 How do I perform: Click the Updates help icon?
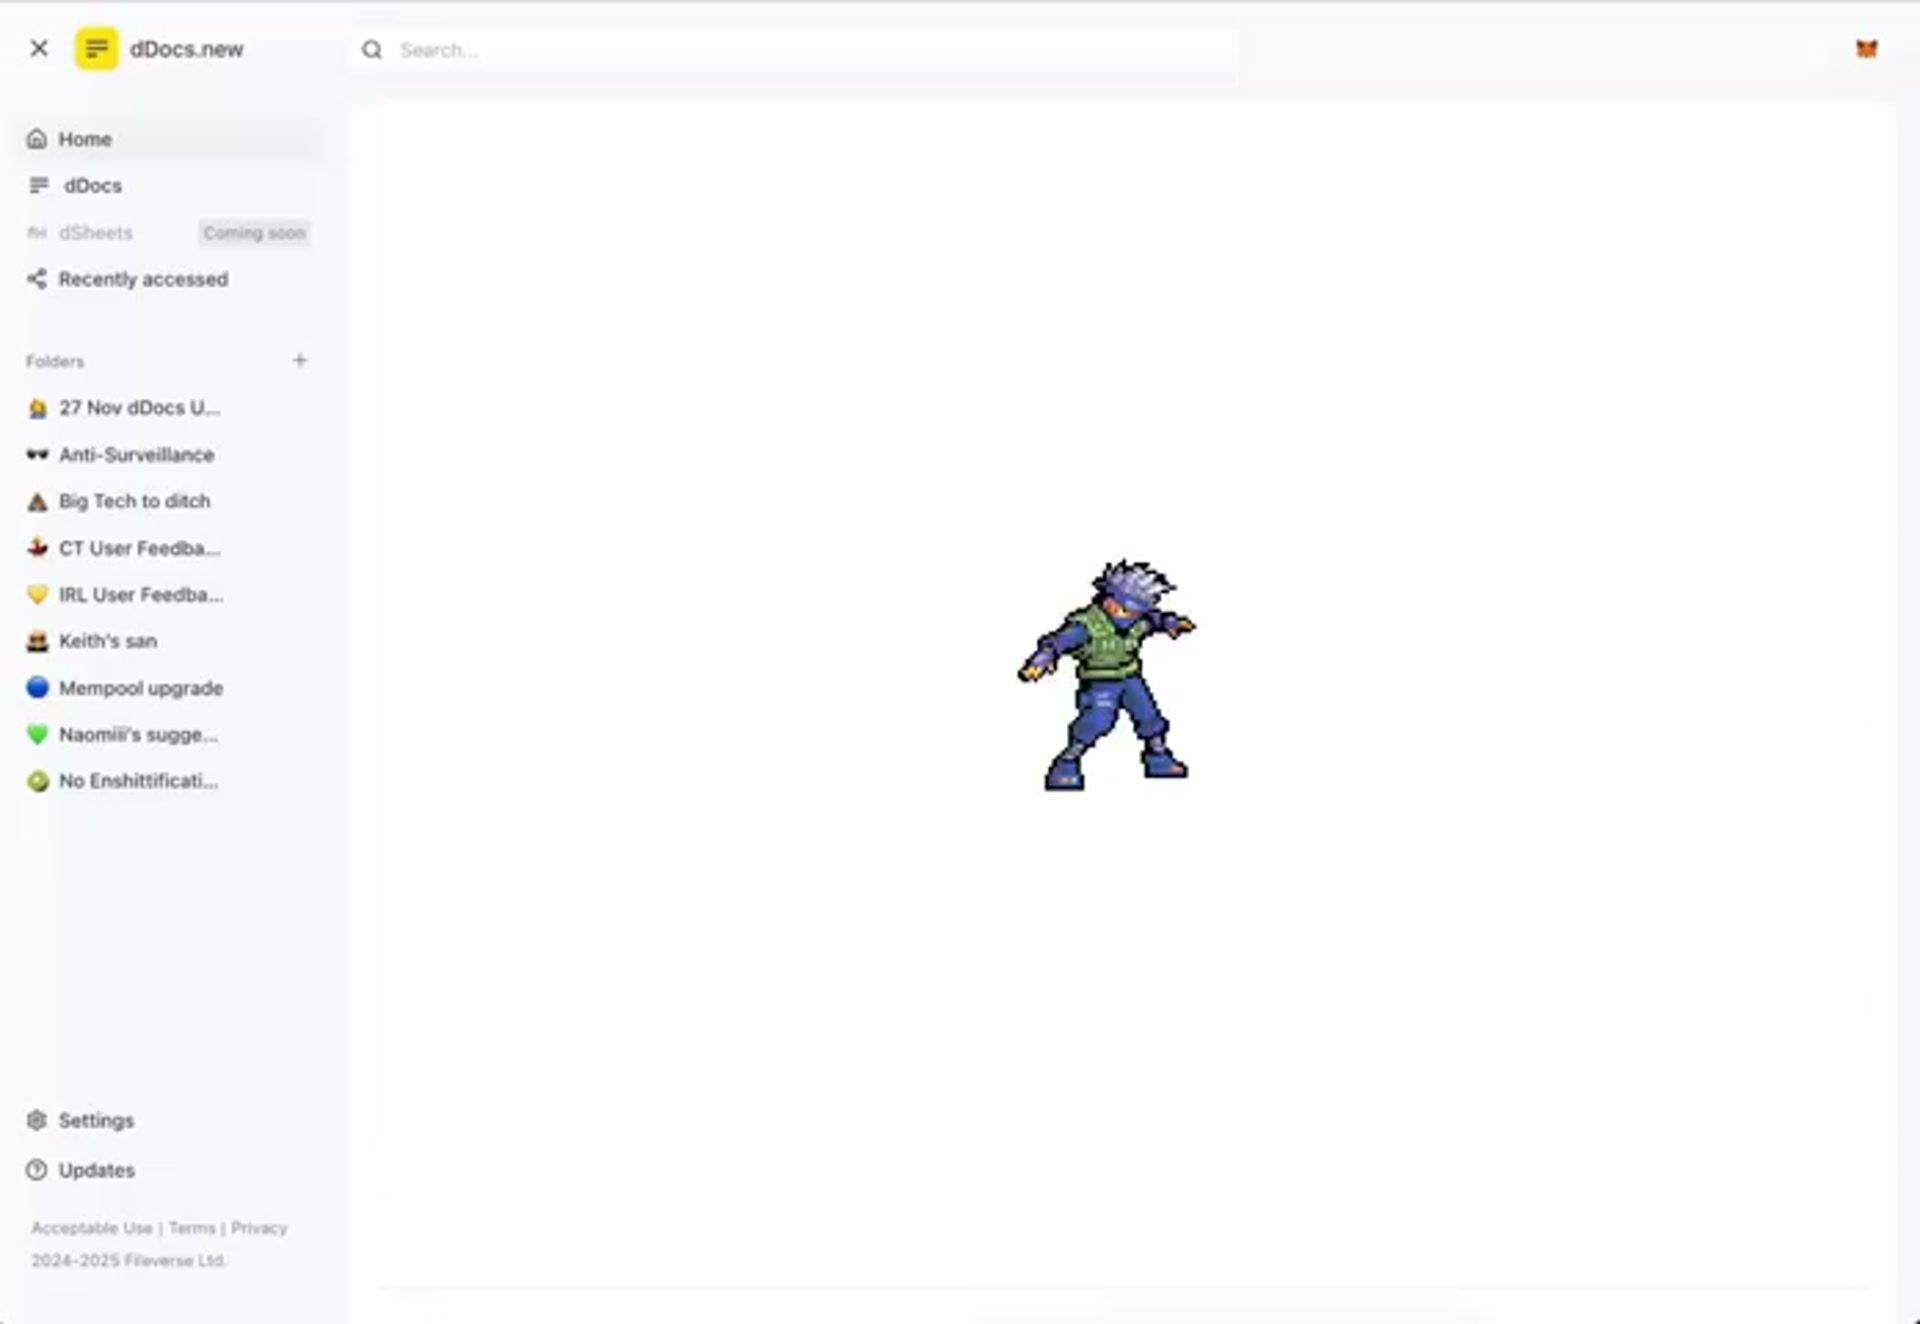pyautogui.click(x=37, y=1170)
